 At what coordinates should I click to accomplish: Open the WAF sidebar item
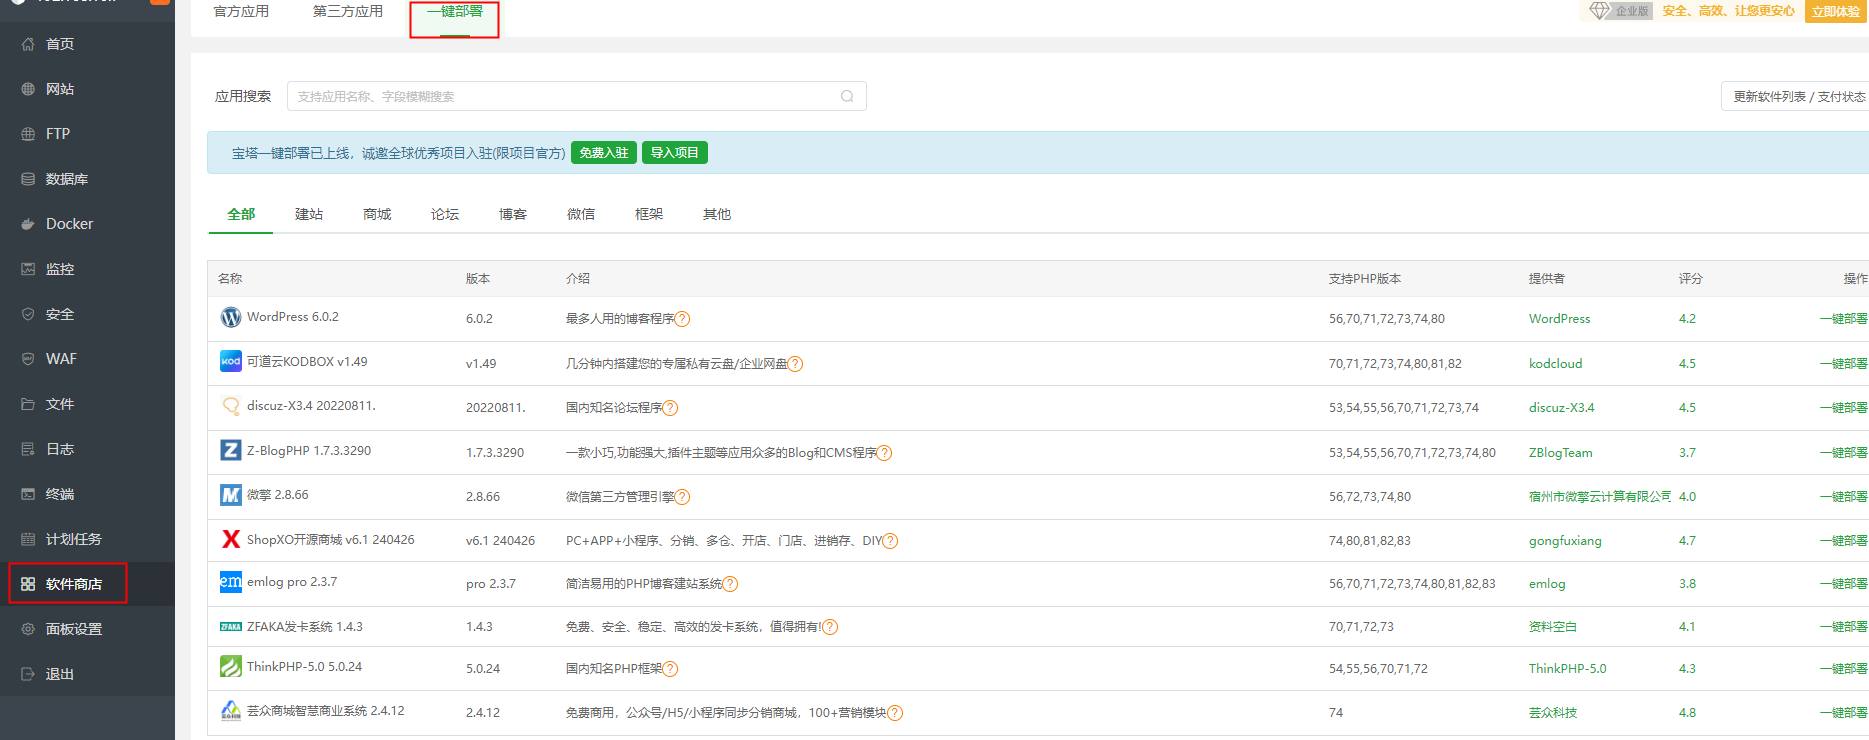[x=61, y=359]
